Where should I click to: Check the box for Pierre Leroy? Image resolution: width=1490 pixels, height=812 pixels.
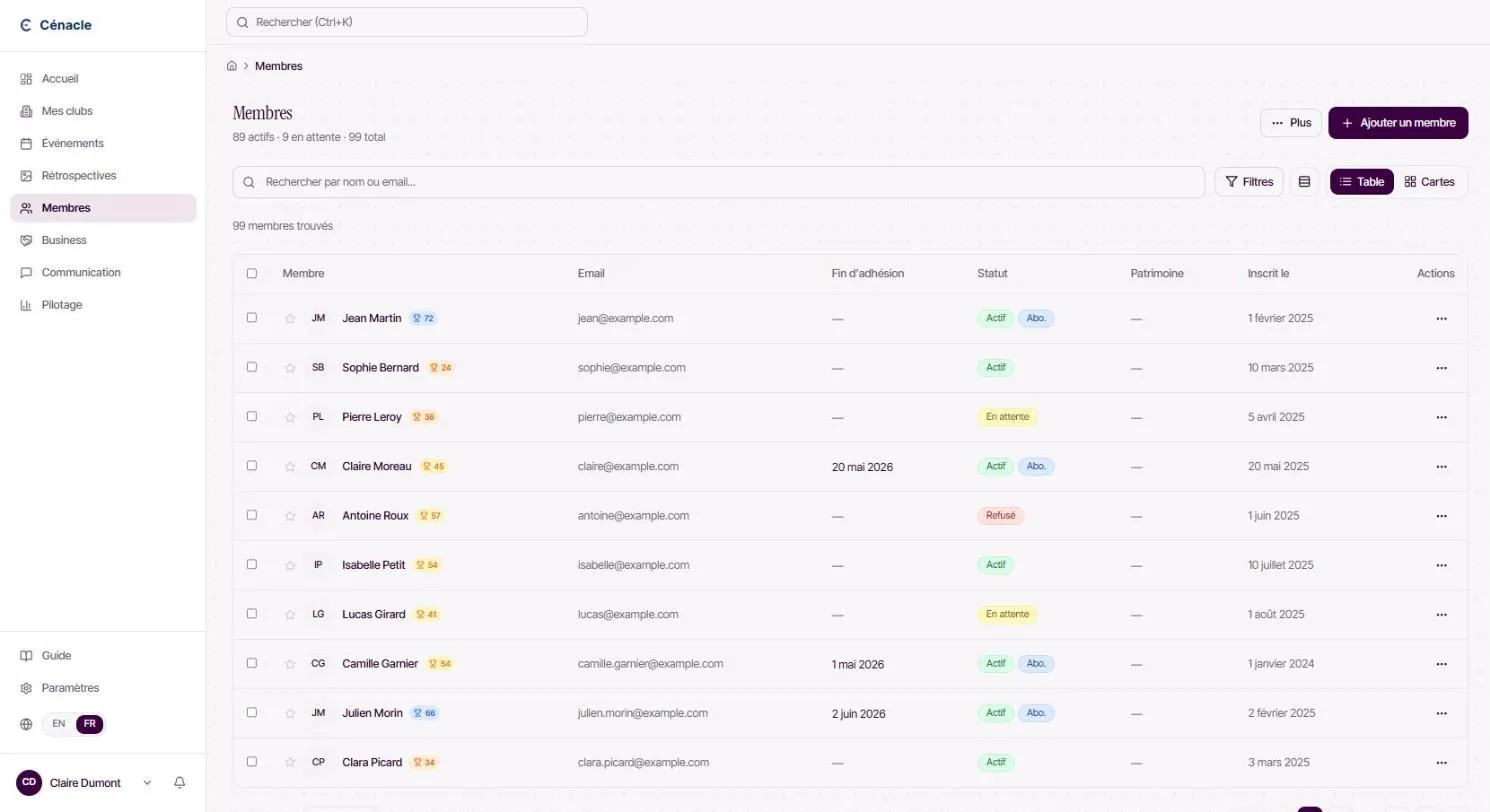(252, 416)
